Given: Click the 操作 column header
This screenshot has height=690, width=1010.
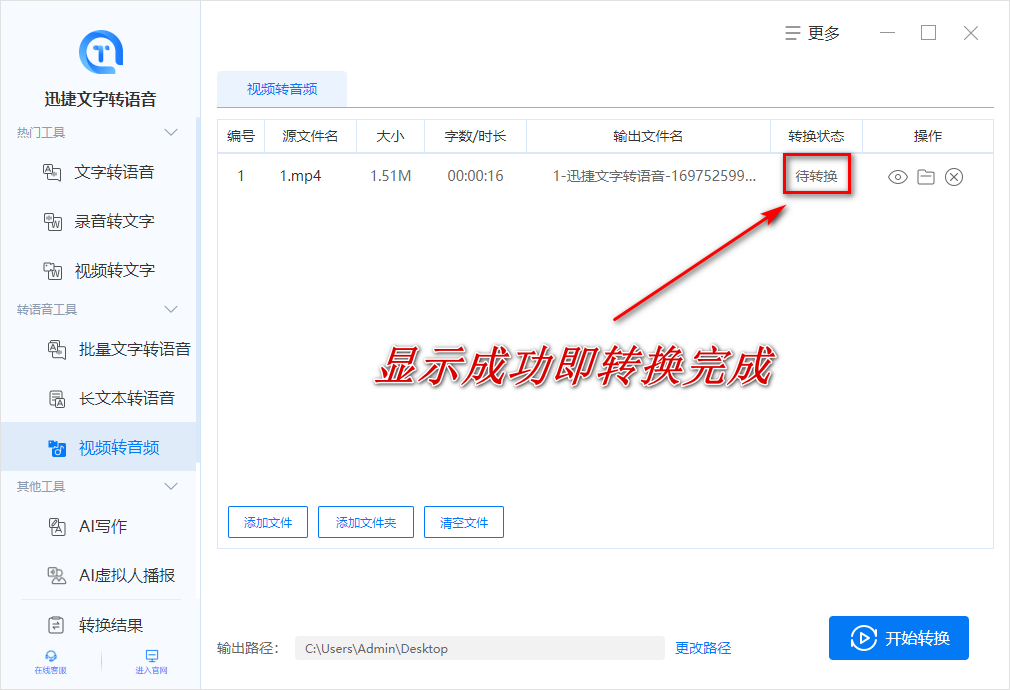Looking at the screenshot, I should pyautogui.click(x=928, y=136).
